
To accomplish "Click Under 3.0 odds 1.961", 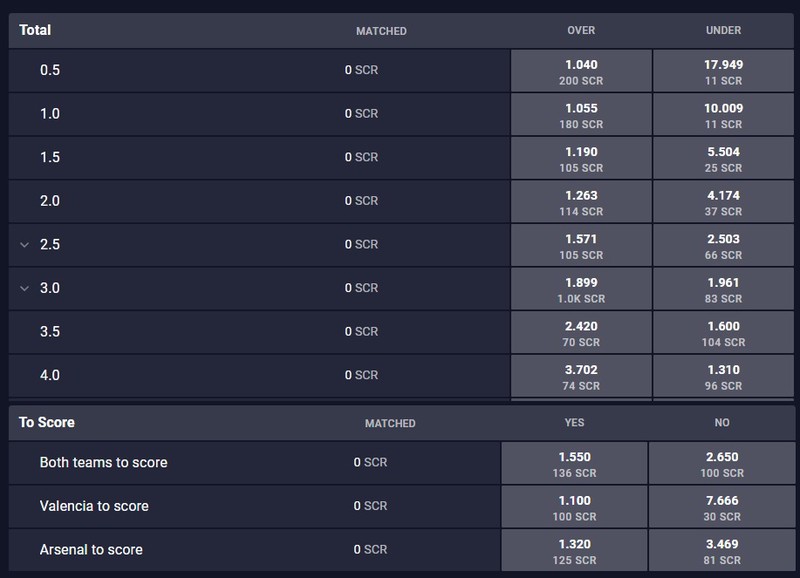I will click(723, 289).
